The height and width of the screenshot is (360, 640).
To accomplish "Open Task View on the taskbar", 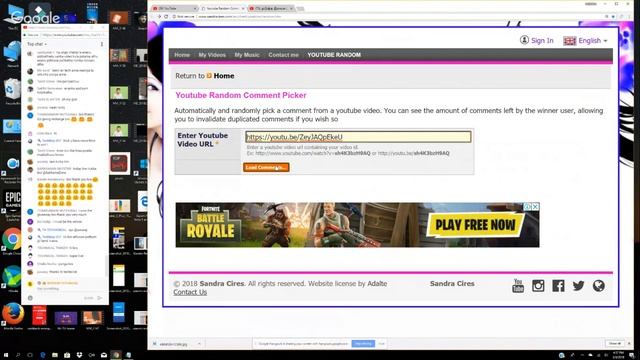I will tap(30, 355).
